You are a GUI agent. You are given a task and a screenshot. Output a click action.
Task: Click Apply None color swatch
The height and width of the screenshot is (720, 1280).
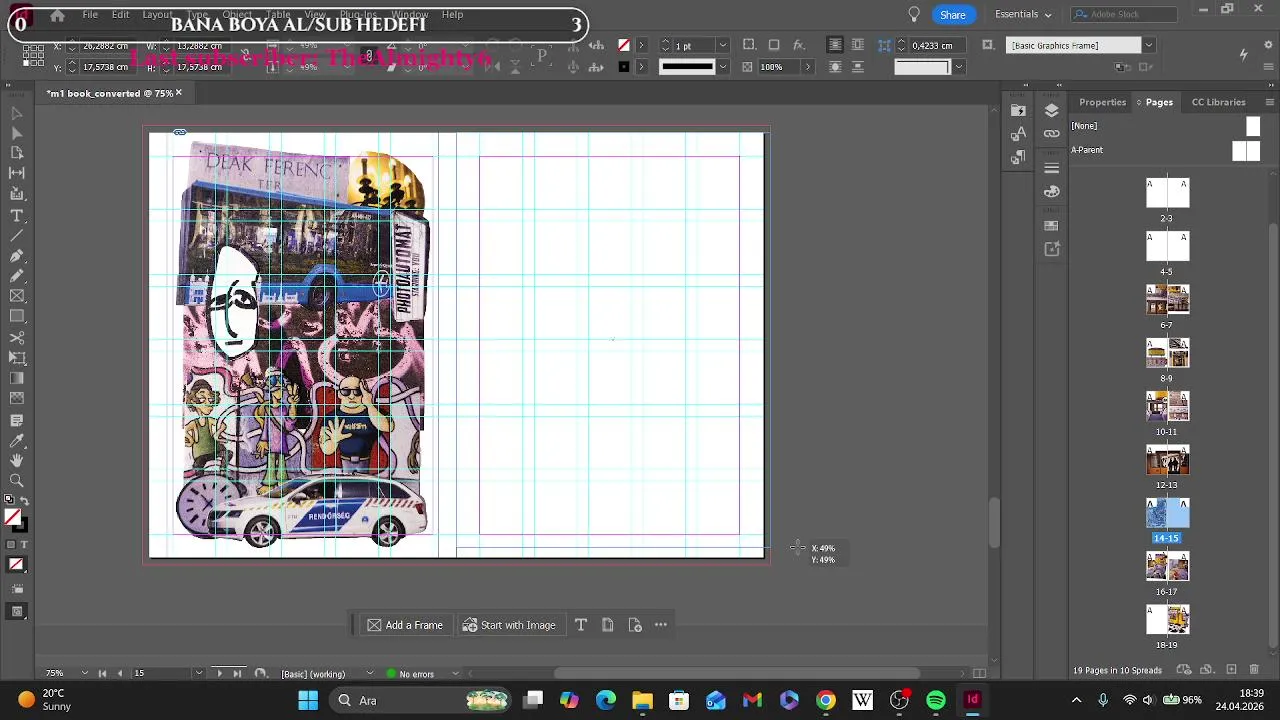click(x=16, y=565)
